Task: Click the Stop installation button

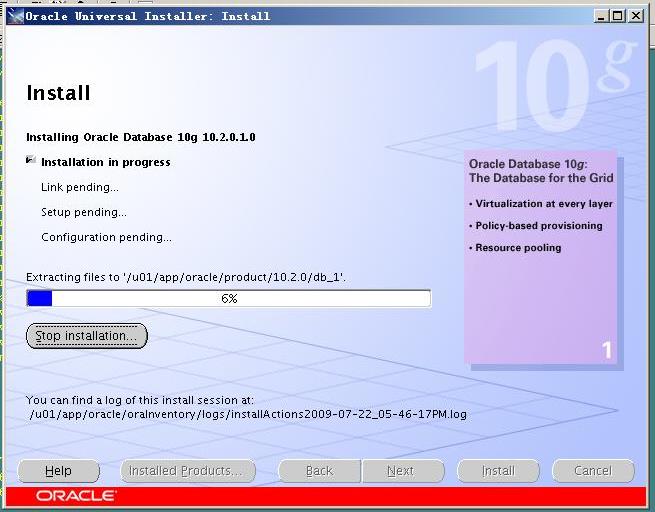Action: pyautogui.click(x=87, y=336)
